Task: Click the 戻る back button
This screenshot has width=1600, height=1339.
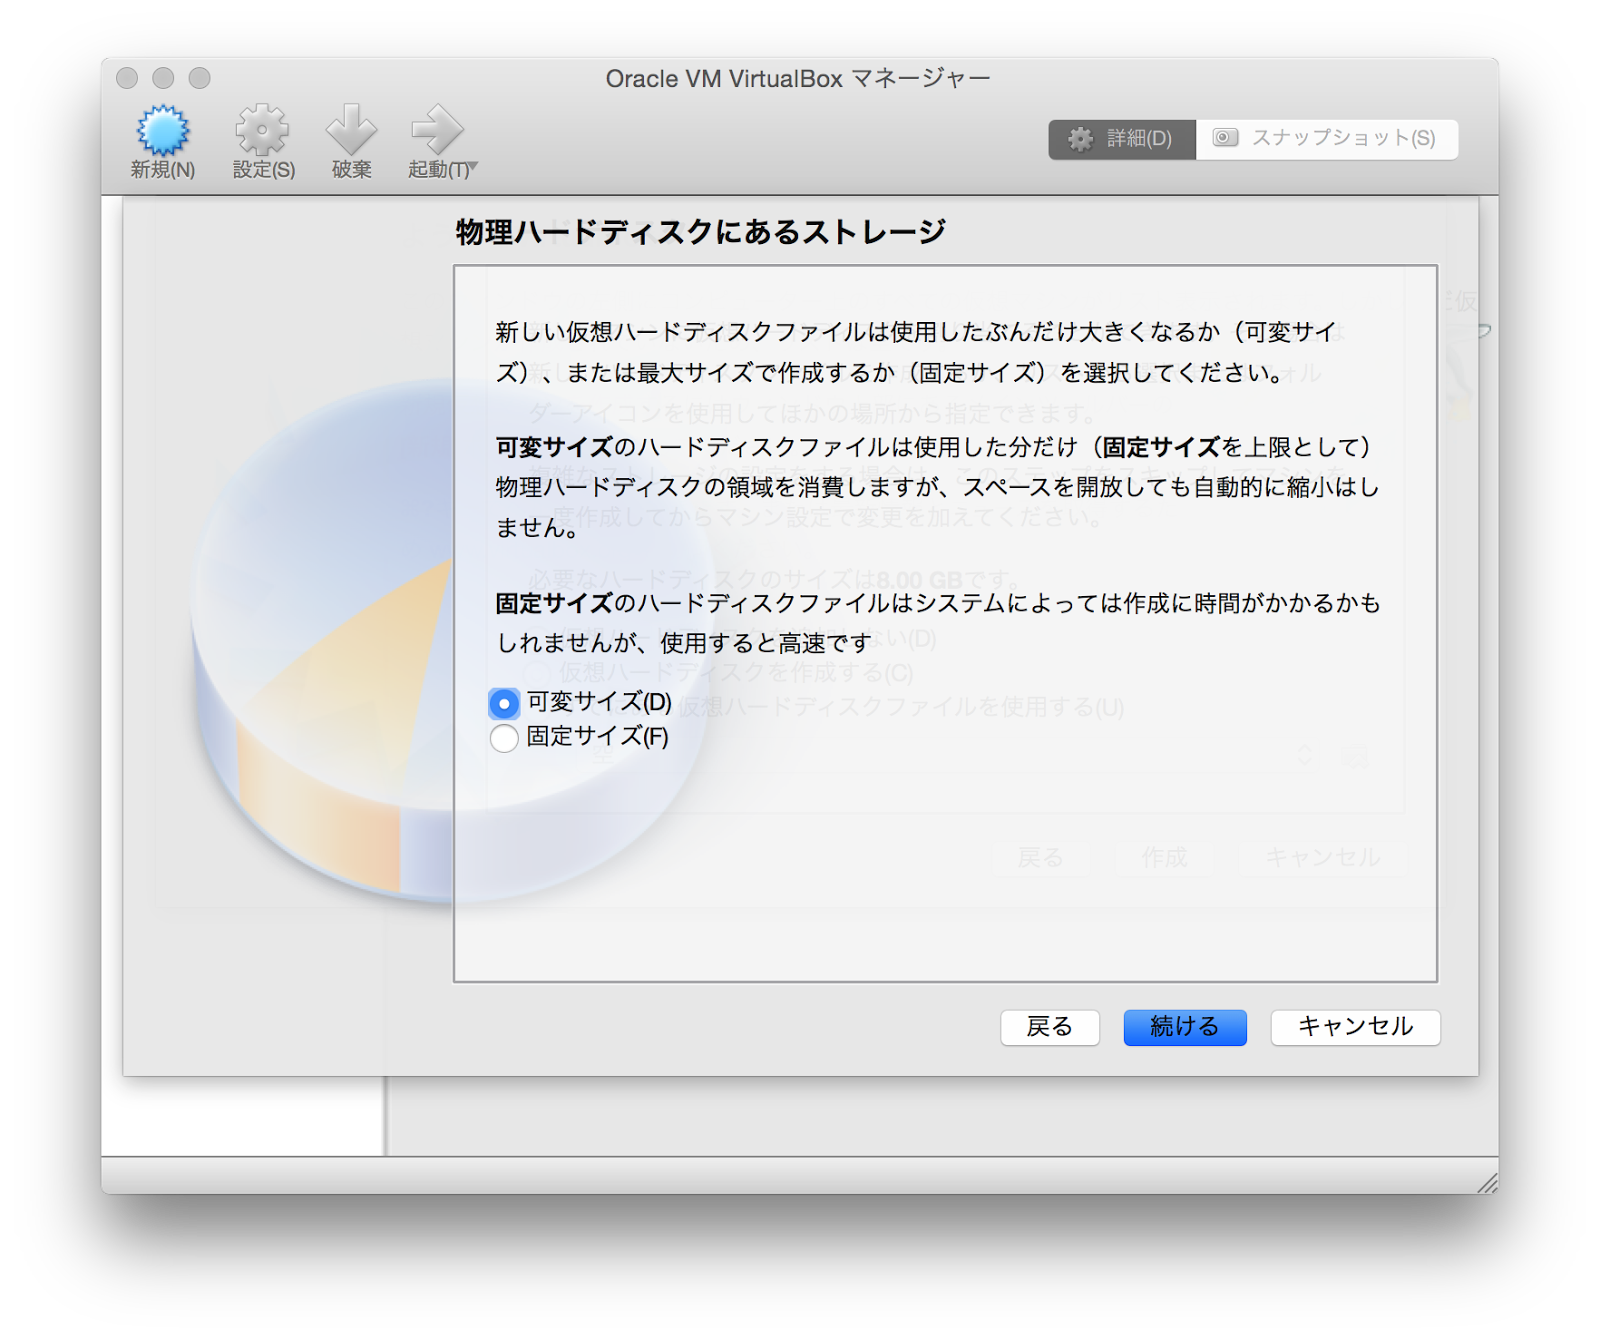Action: pos(1050,1027)
